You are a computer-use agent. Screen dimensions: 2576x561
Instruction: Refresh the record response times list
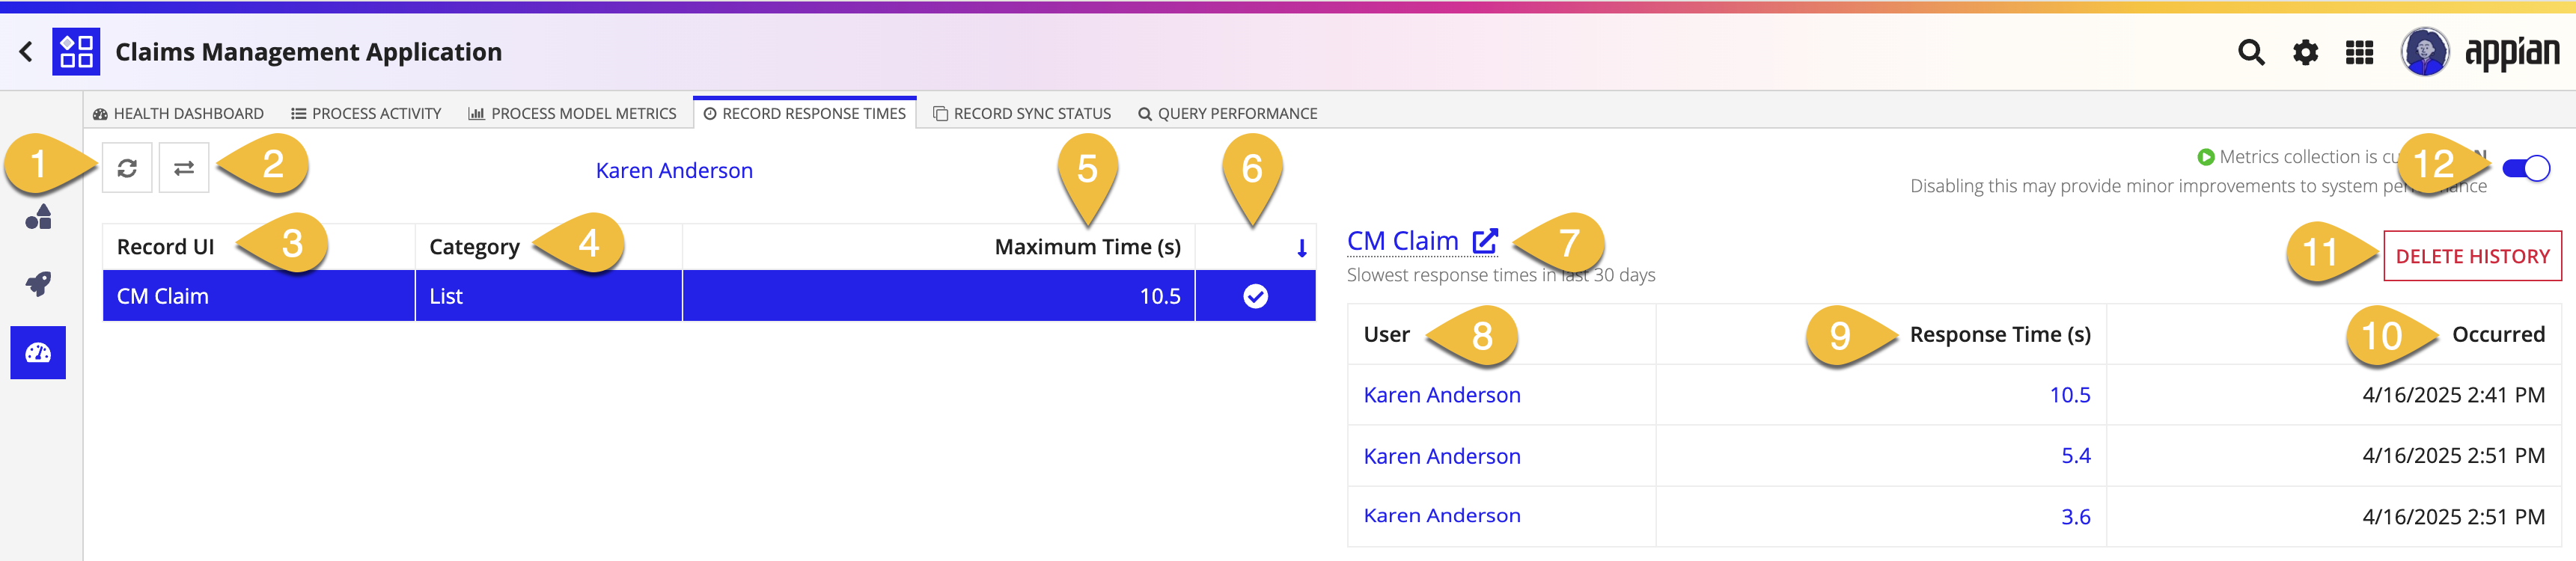127,168
